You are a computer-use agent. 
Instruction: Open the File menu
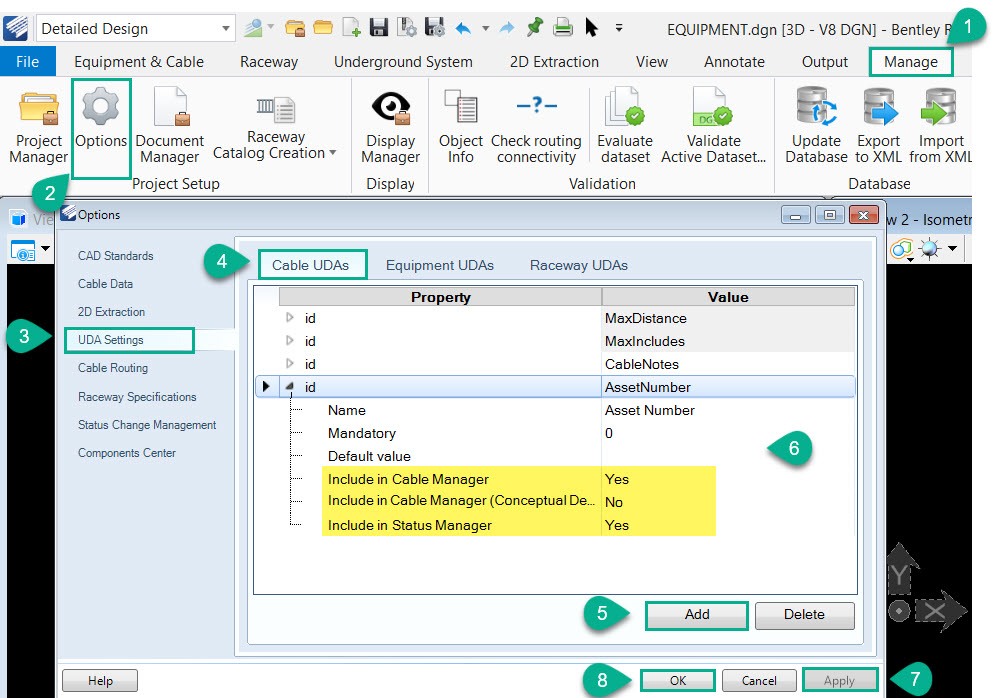coord(27,61)
